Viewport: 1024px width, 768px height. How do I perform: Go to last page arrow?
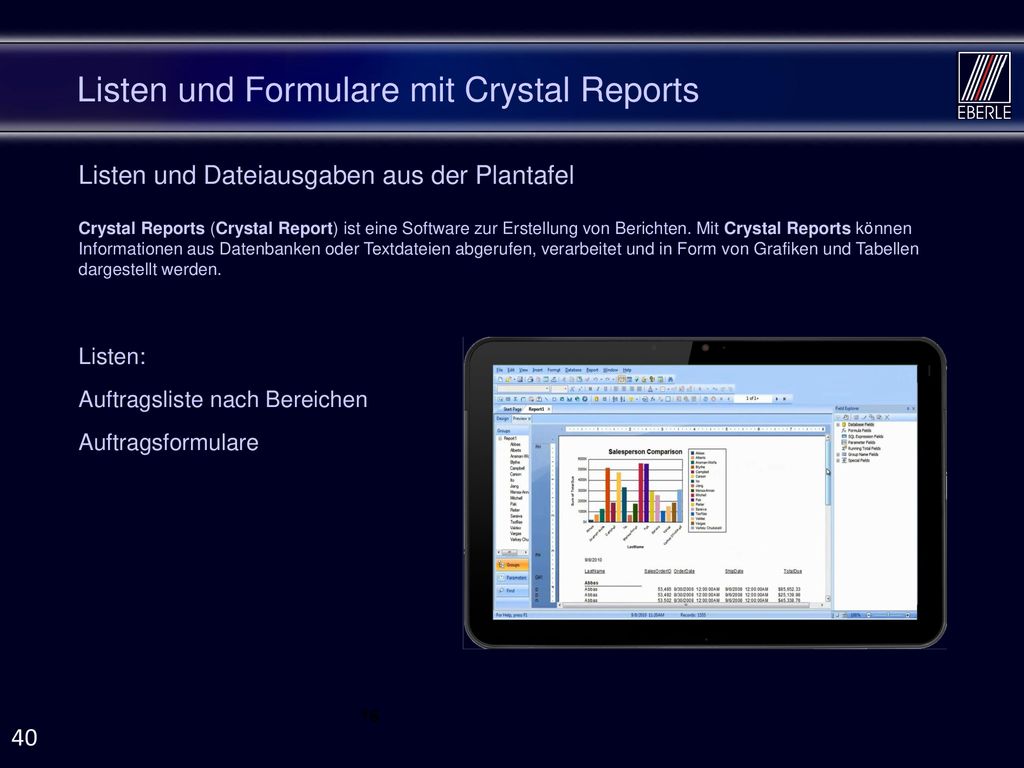(784, 398)
